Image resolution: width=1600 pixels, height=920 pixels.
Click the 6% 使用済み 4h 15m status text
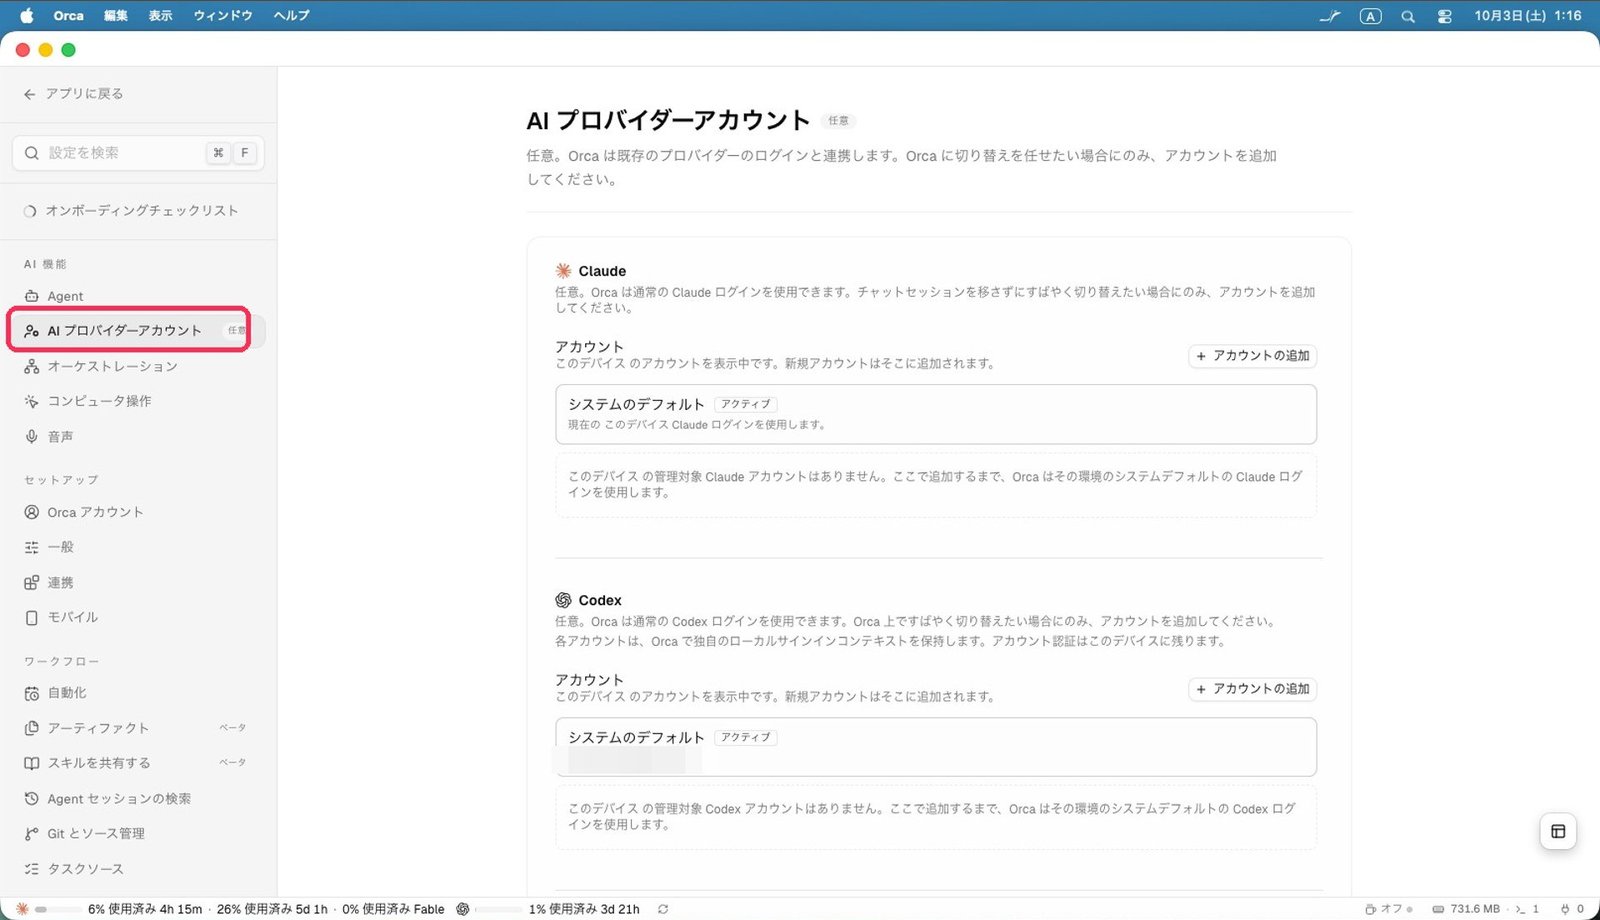(145, 909)
